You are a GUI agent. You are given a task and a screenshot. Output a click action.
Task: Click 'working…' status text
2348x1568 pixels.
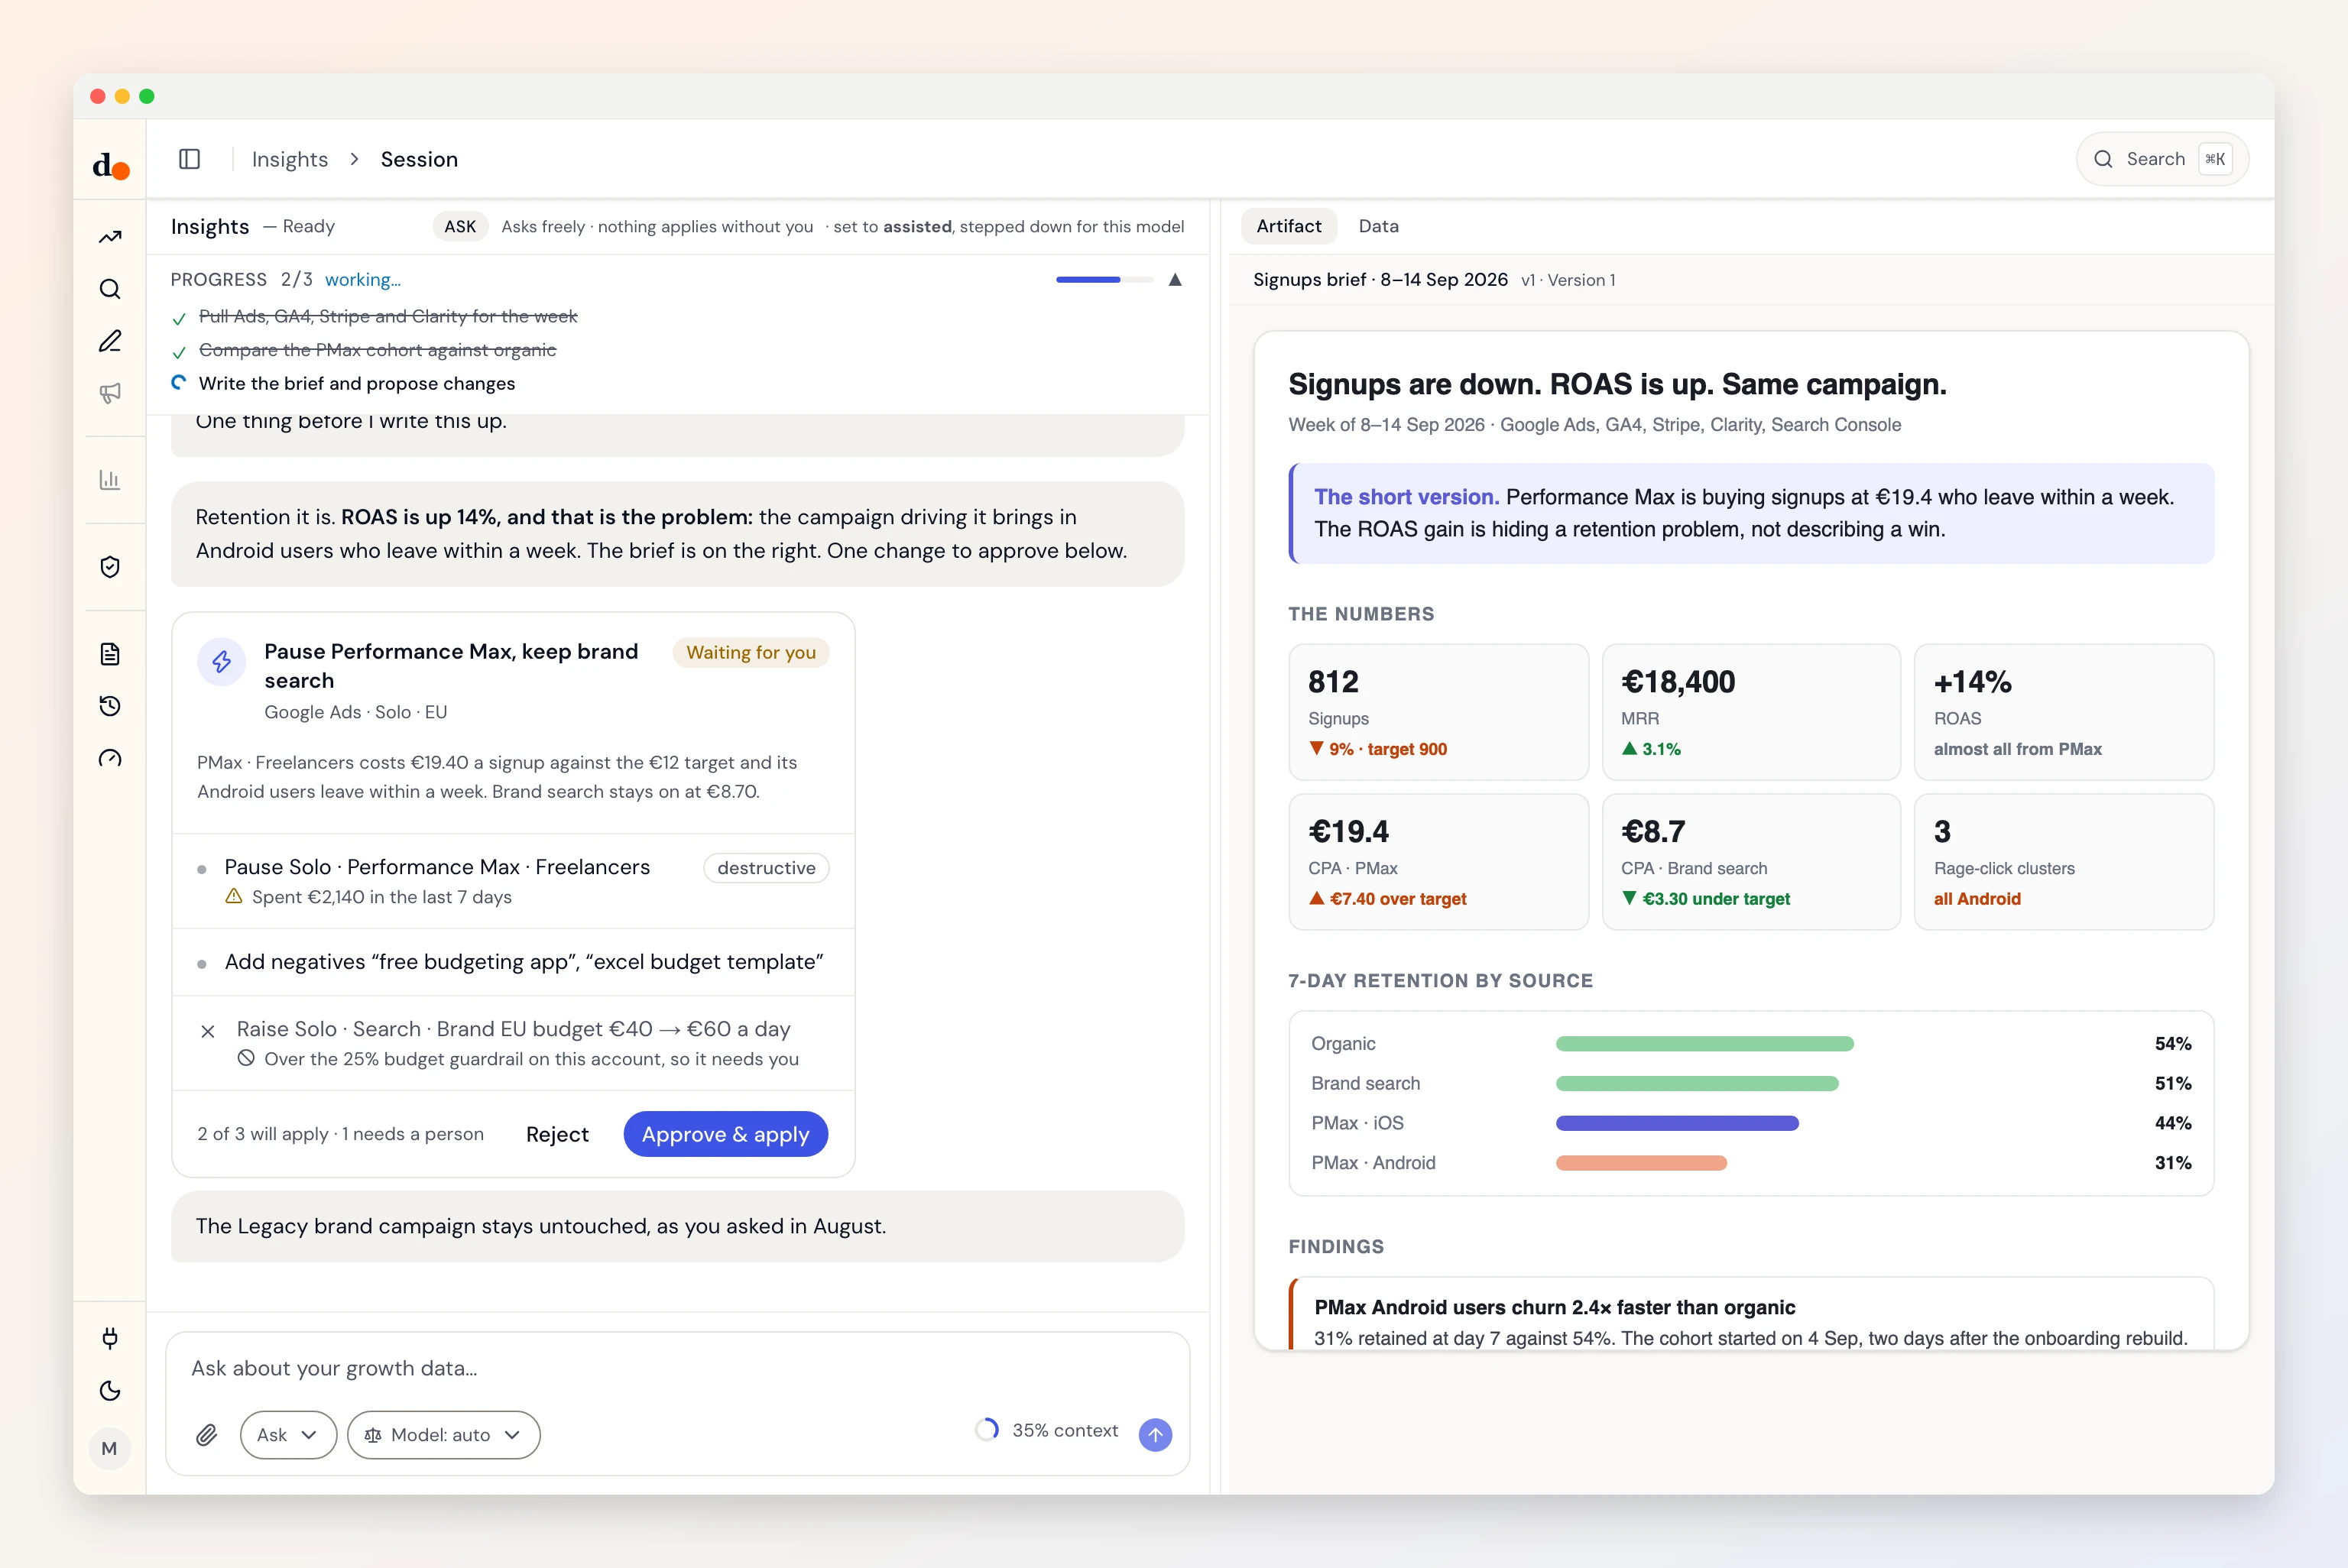[363, 280]
